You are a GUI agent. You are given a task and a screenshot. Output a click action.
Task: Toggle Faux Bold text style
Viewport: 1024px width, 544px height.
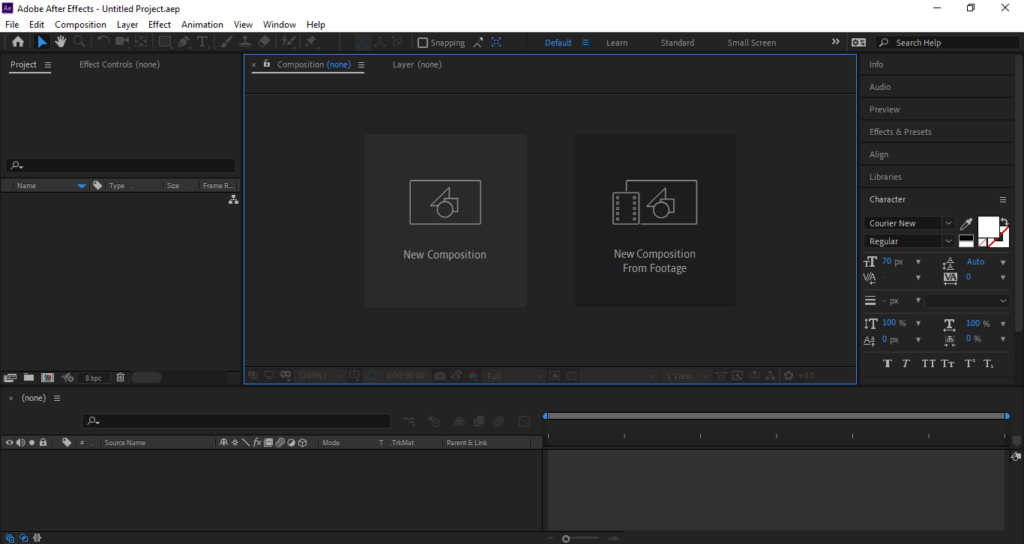point(887,364)
